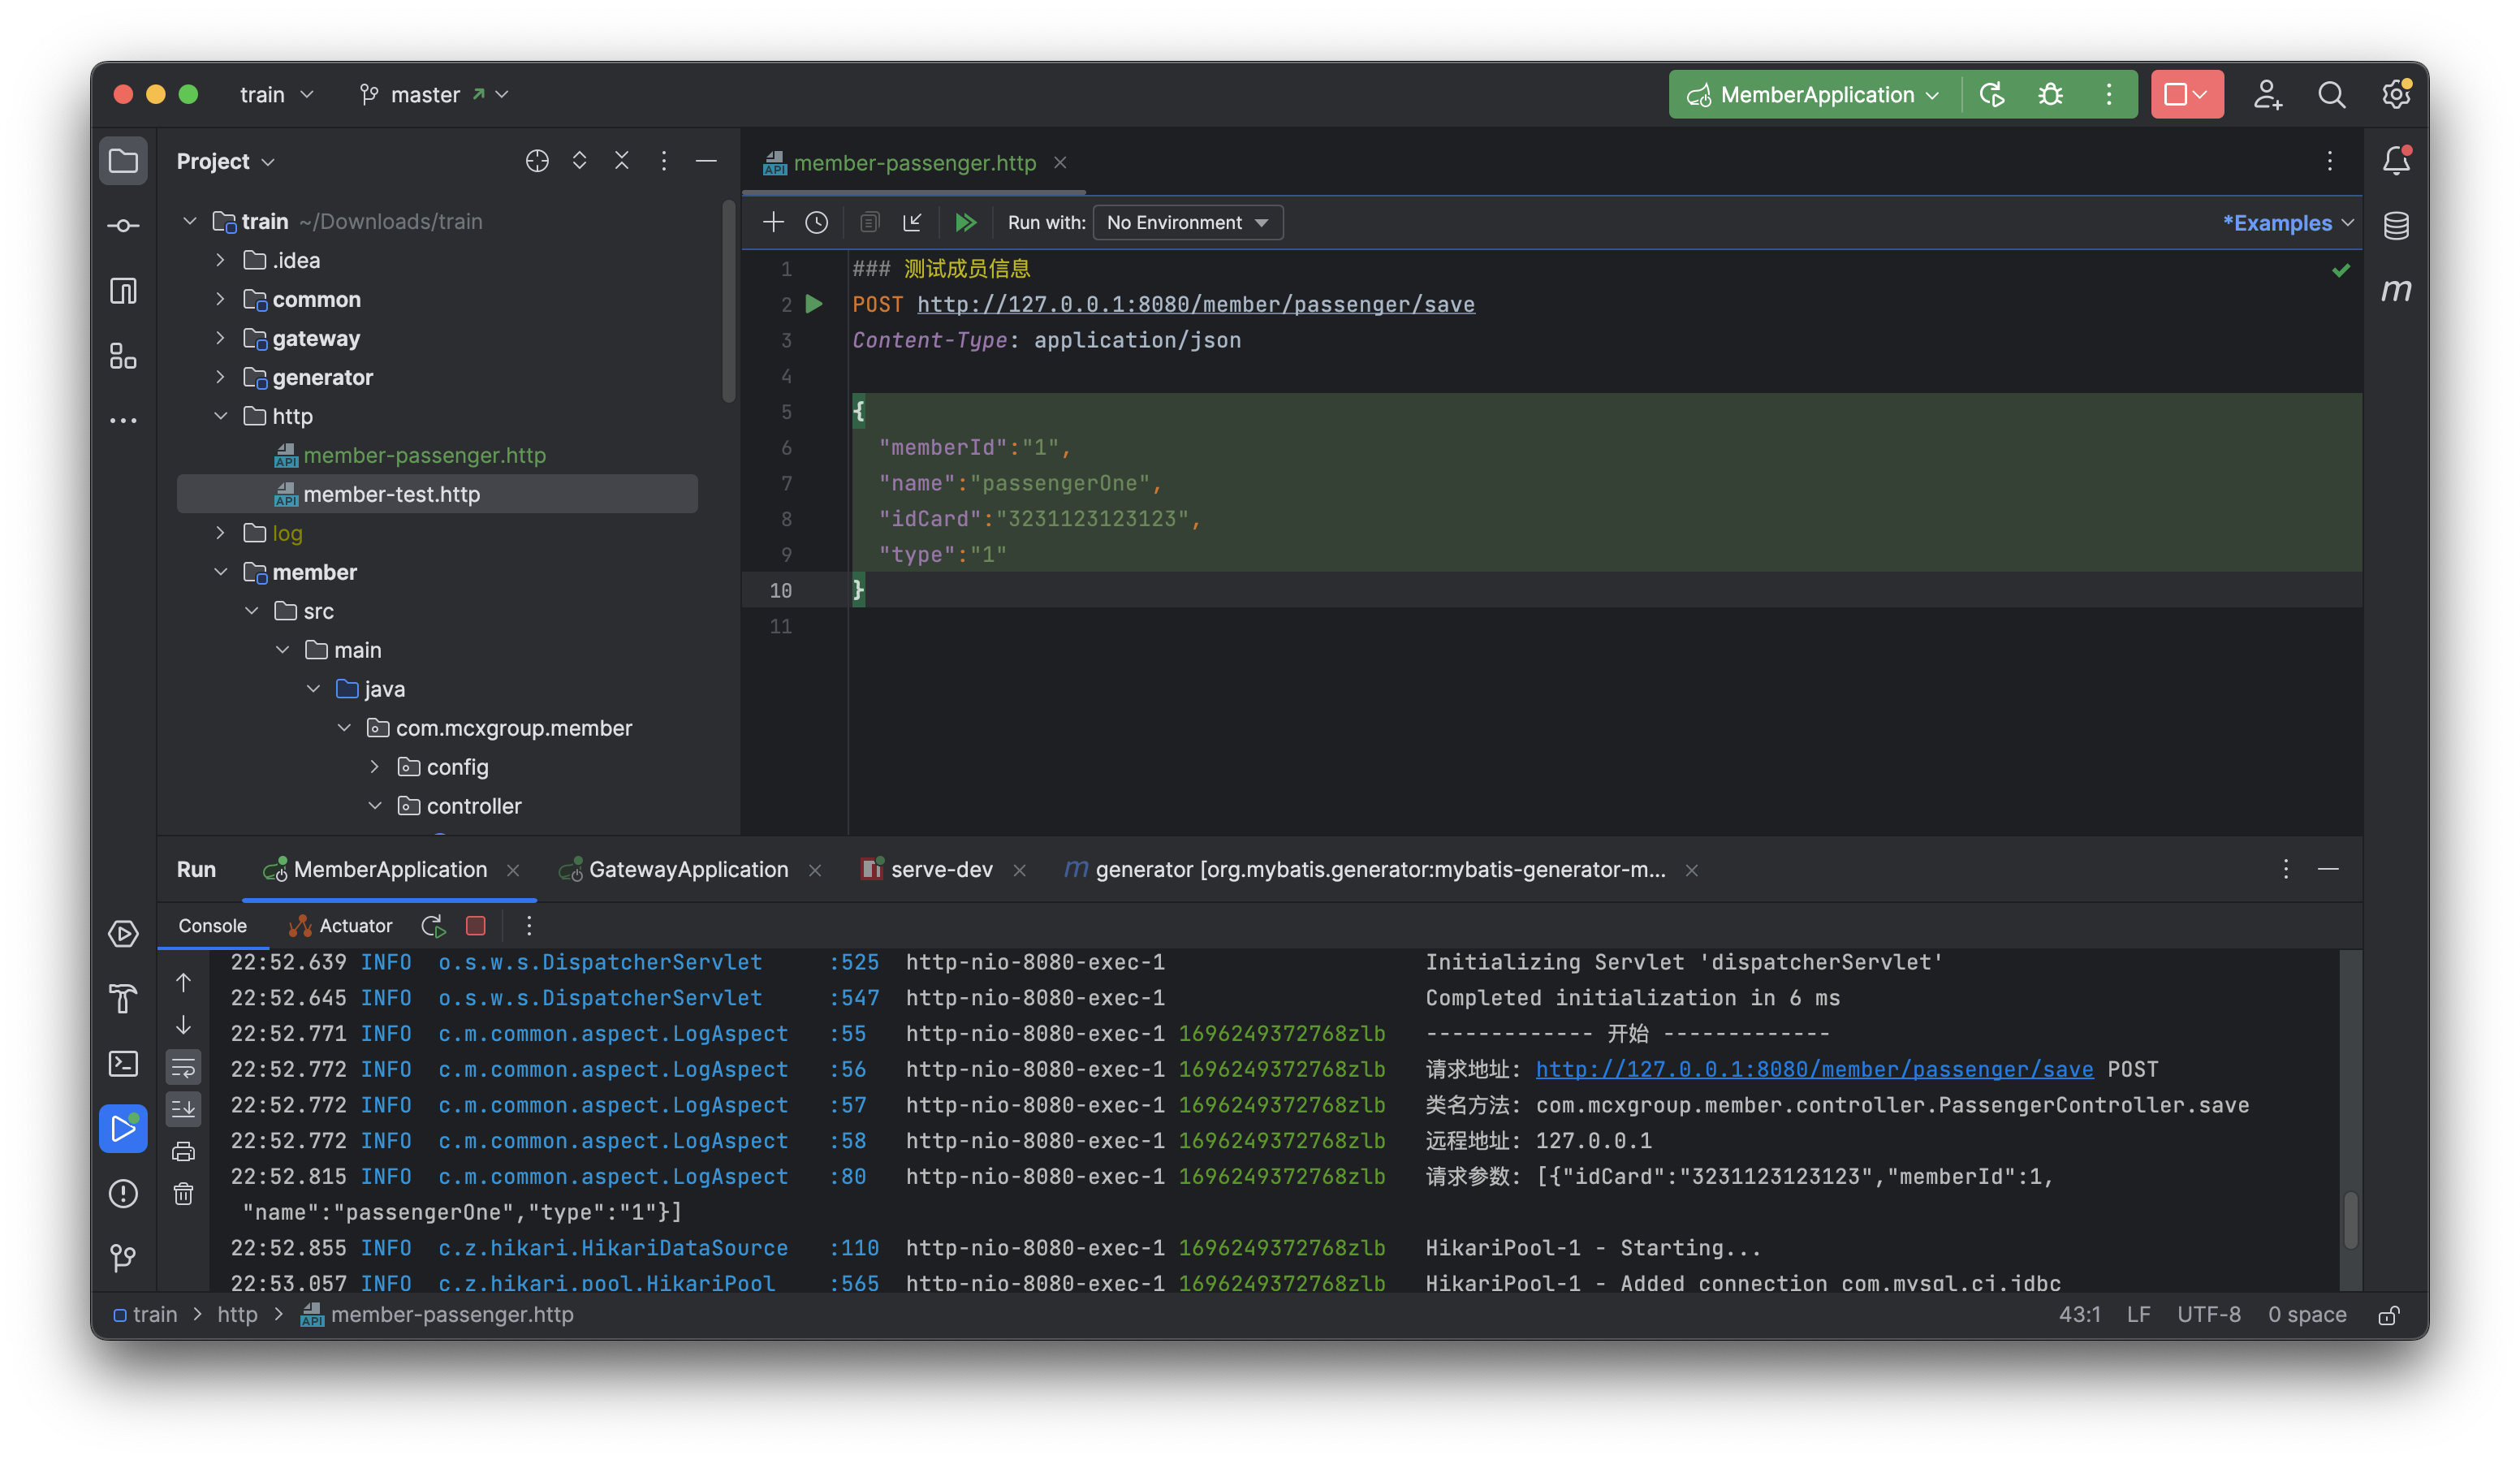Run all requests in file
2520x1460 pixels.
pyautogui.click(x=965, y=222)
